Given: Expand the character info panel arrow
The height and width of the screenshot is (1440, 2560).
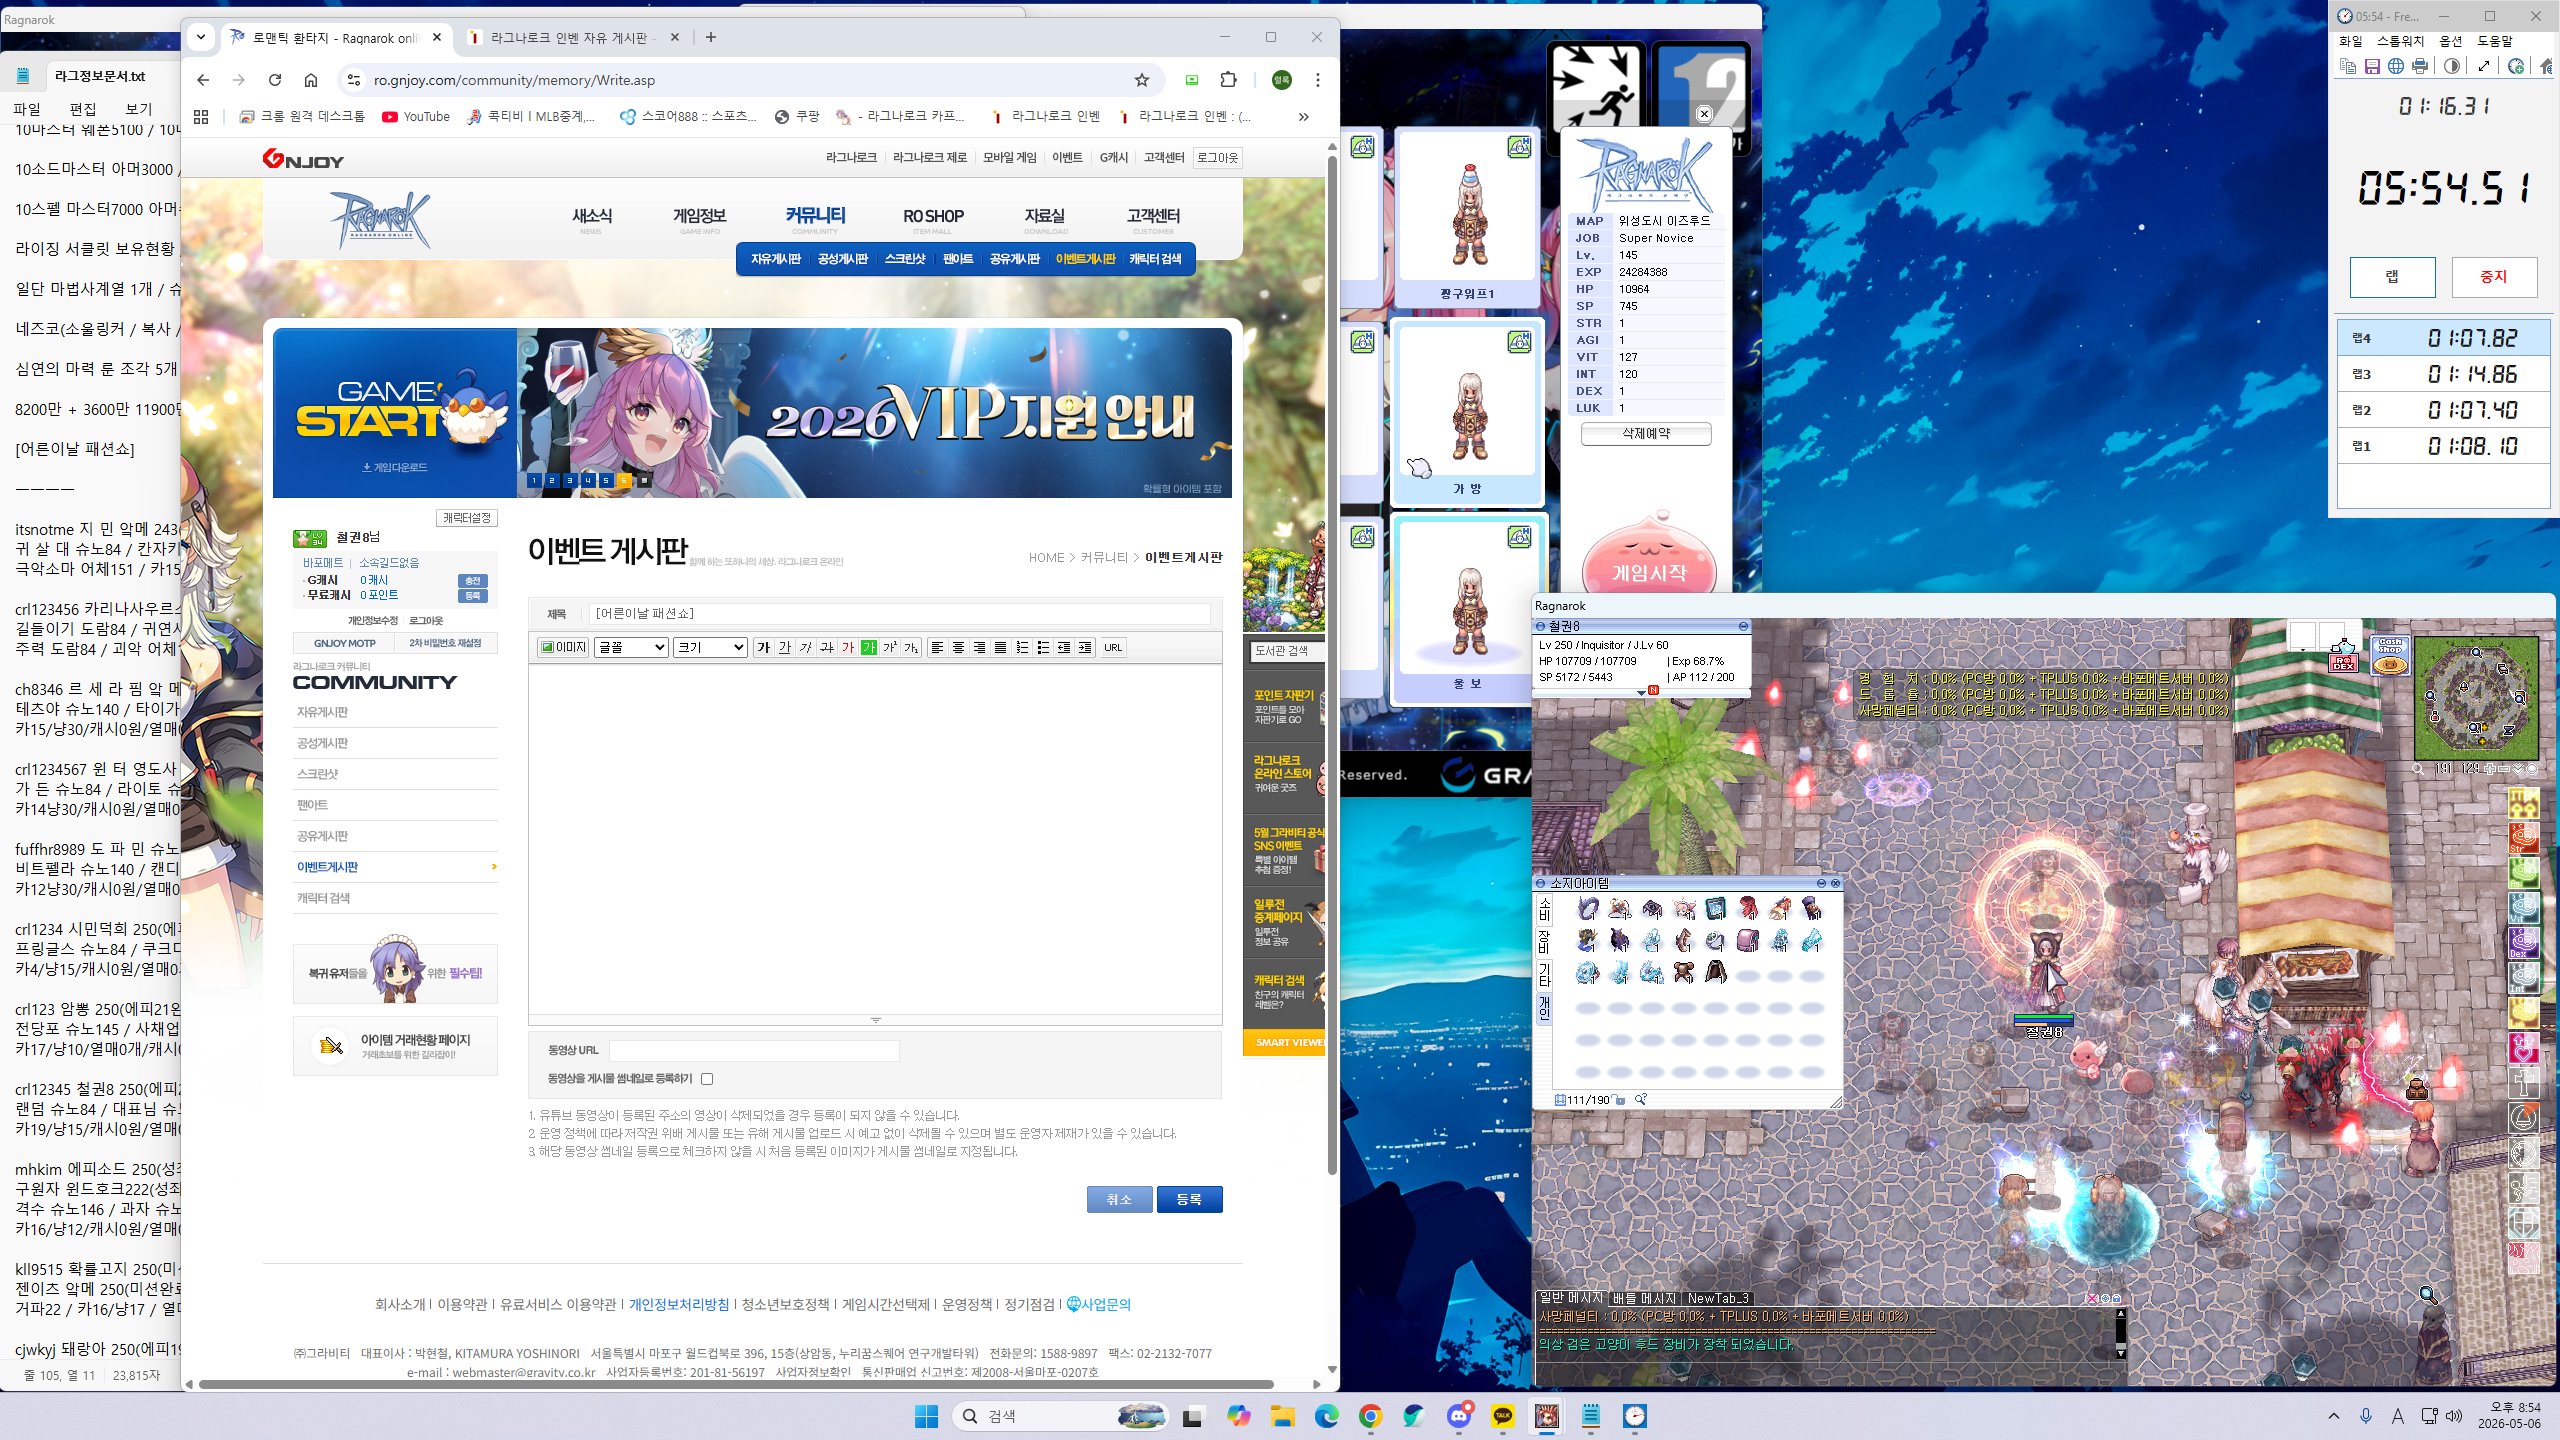Looking at the screenshot, I should pos(1641,692).
